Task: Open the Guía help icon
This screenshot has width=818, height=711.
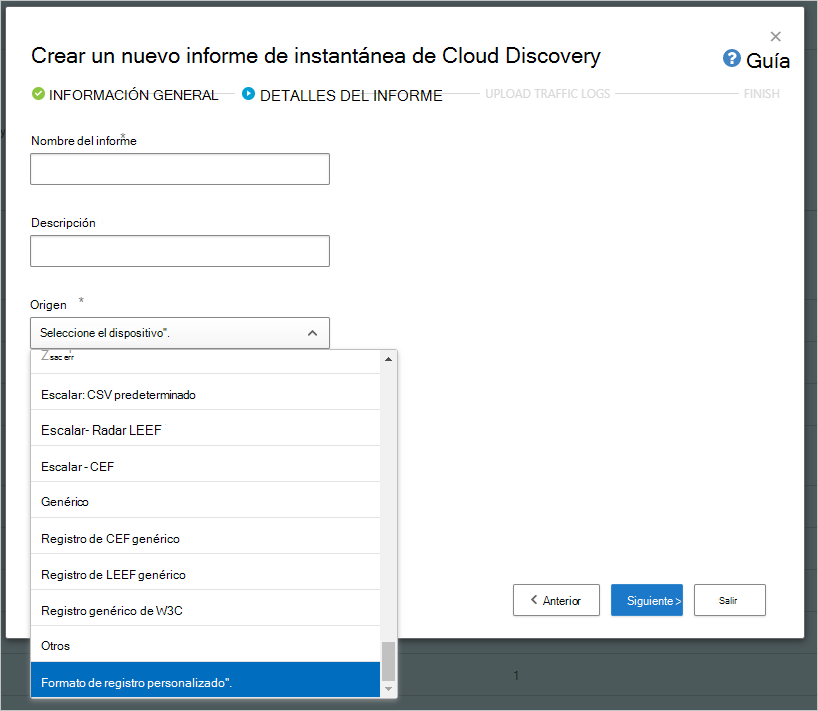Action: [731, 58]
